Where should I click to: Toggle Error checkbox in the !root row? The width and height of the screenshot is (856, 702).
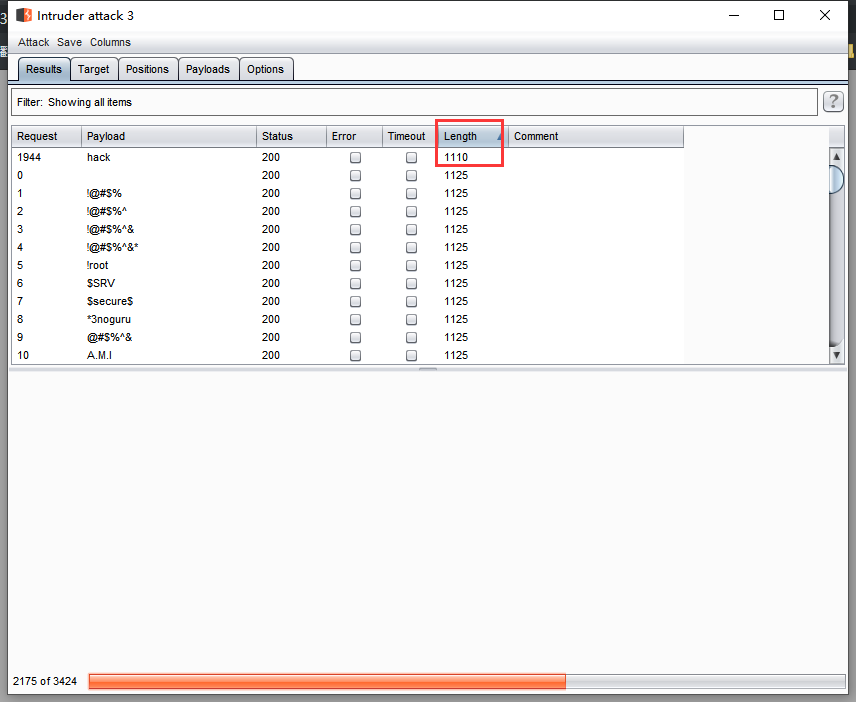click(x=355, y=265)
